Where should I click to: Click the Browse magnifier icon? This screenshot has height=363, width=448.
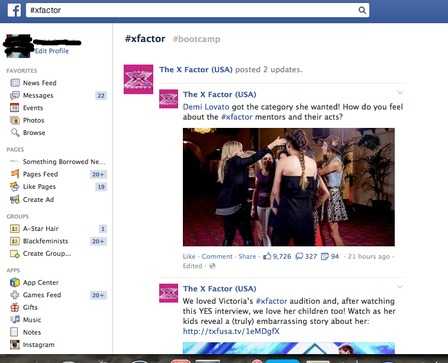pyautogui.click(x=15, y=132)
